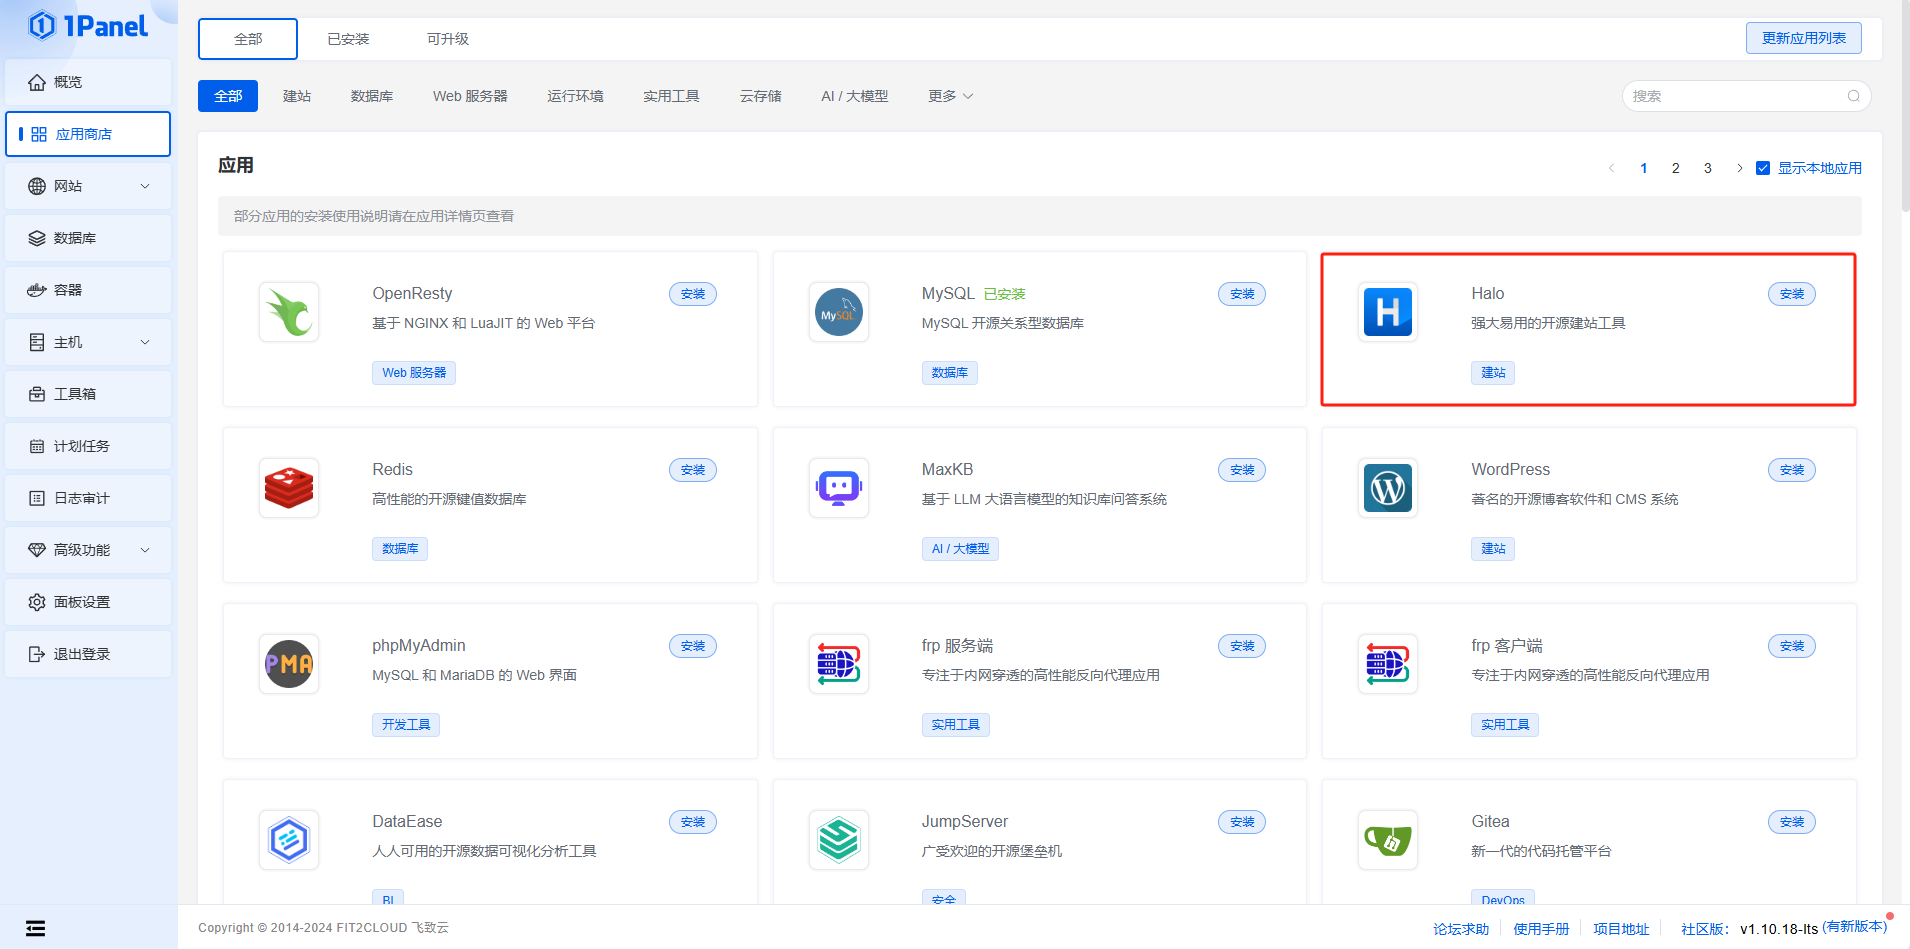This screenshot has height=949, width=1910.
Task: Open the OpenResty app icon
Action: coord(289,312)
